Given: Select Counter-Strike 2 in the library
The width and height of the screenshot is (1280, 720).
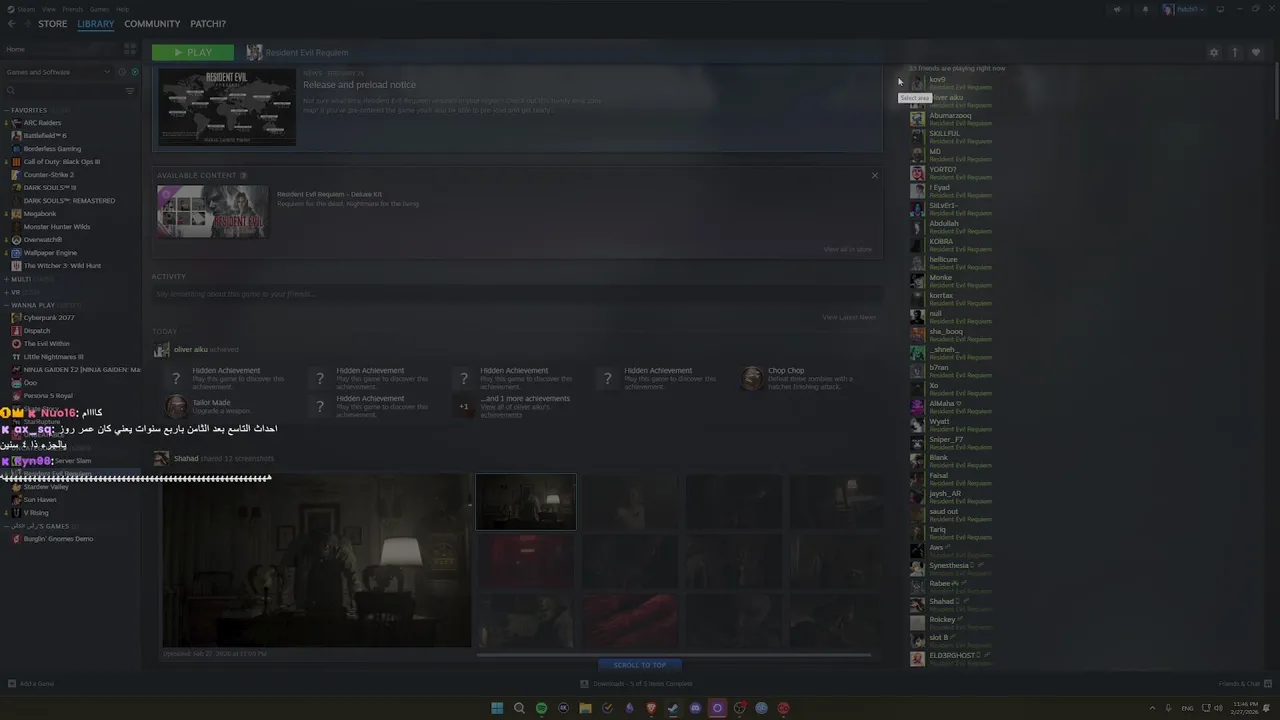Looking at the screenshot, I should pos(48,175).
